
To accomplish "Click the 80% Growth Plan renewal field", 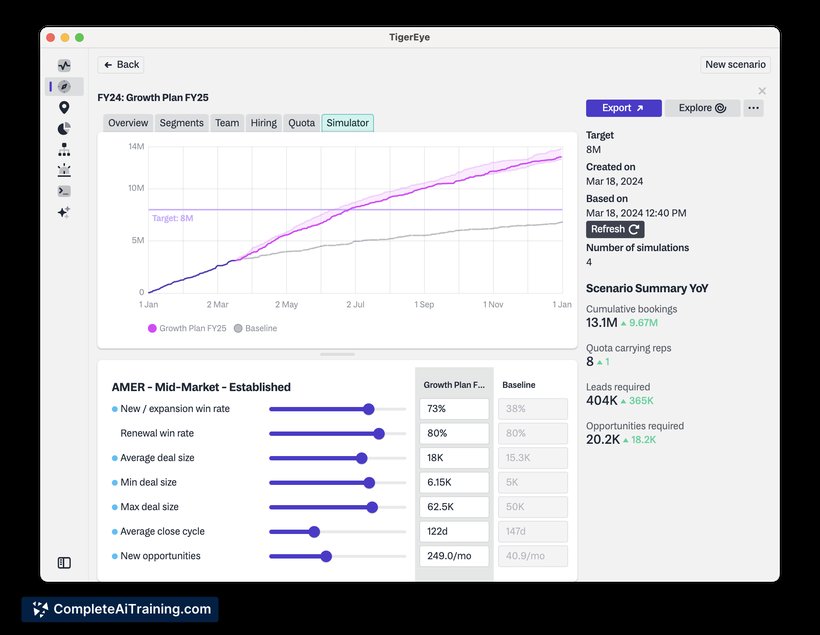I will [454, 434].
